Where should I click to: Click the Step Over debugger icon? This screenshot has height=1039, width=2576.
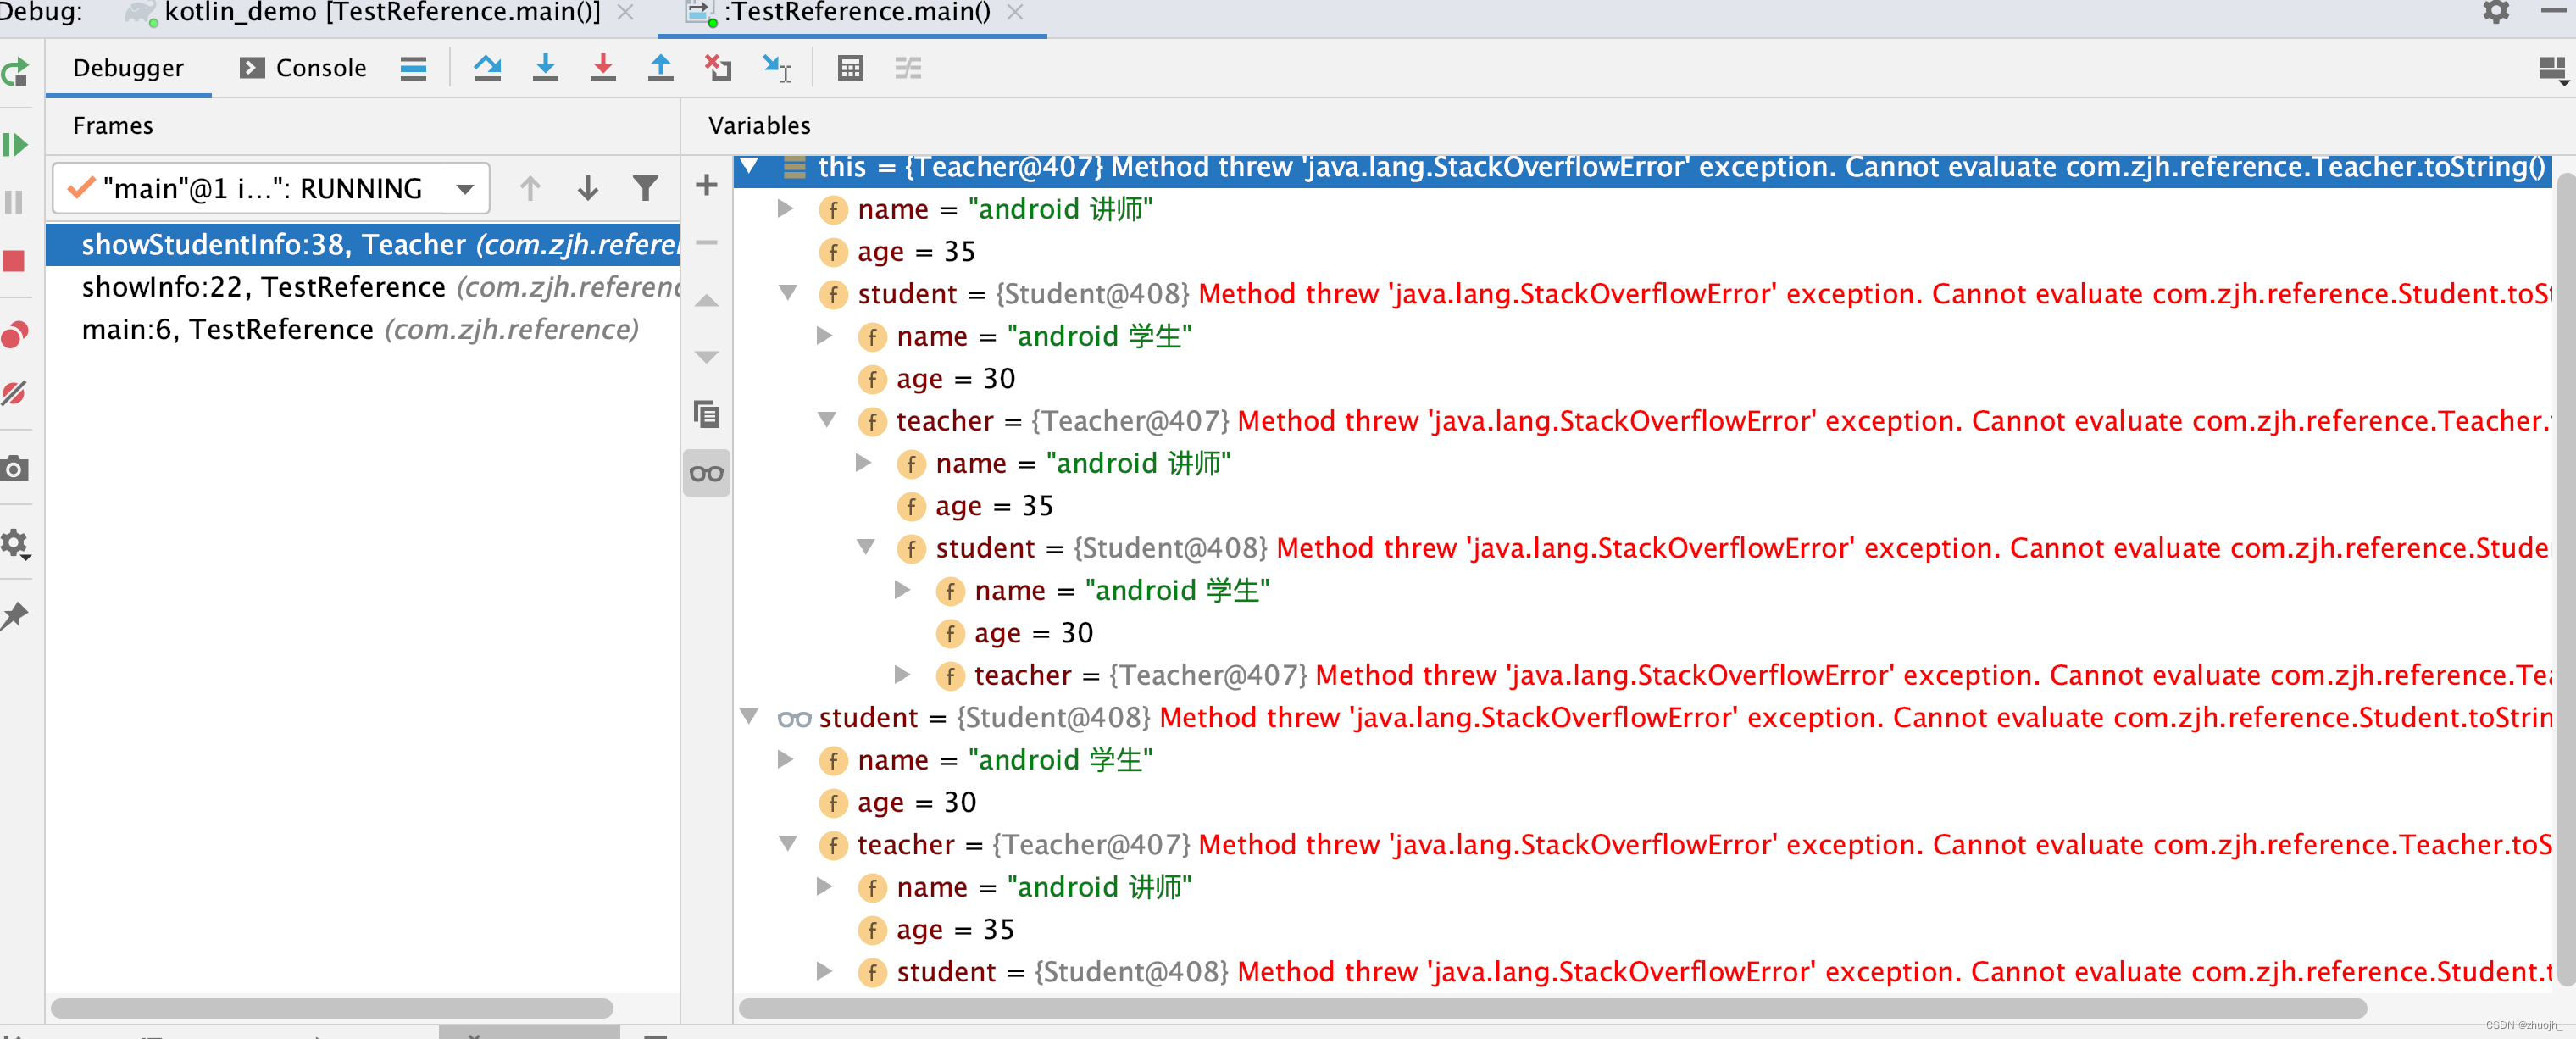487,68
